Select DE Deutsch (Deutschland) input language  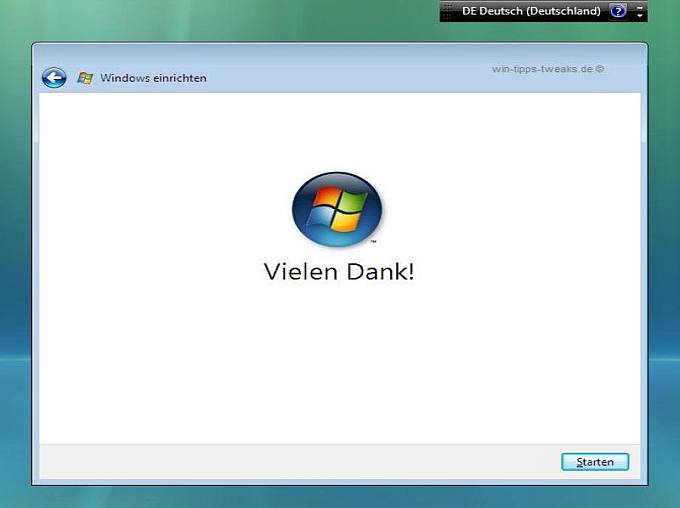[531, 11]
